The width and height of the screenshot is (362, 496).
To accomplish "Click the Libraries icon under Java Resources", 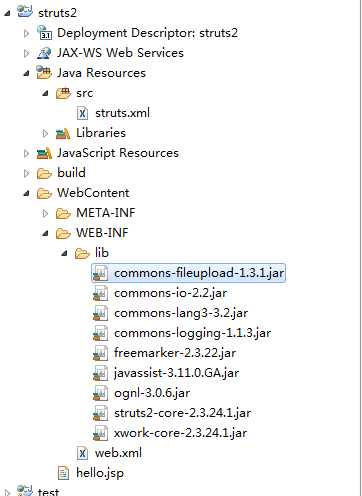I will [63, 133].
